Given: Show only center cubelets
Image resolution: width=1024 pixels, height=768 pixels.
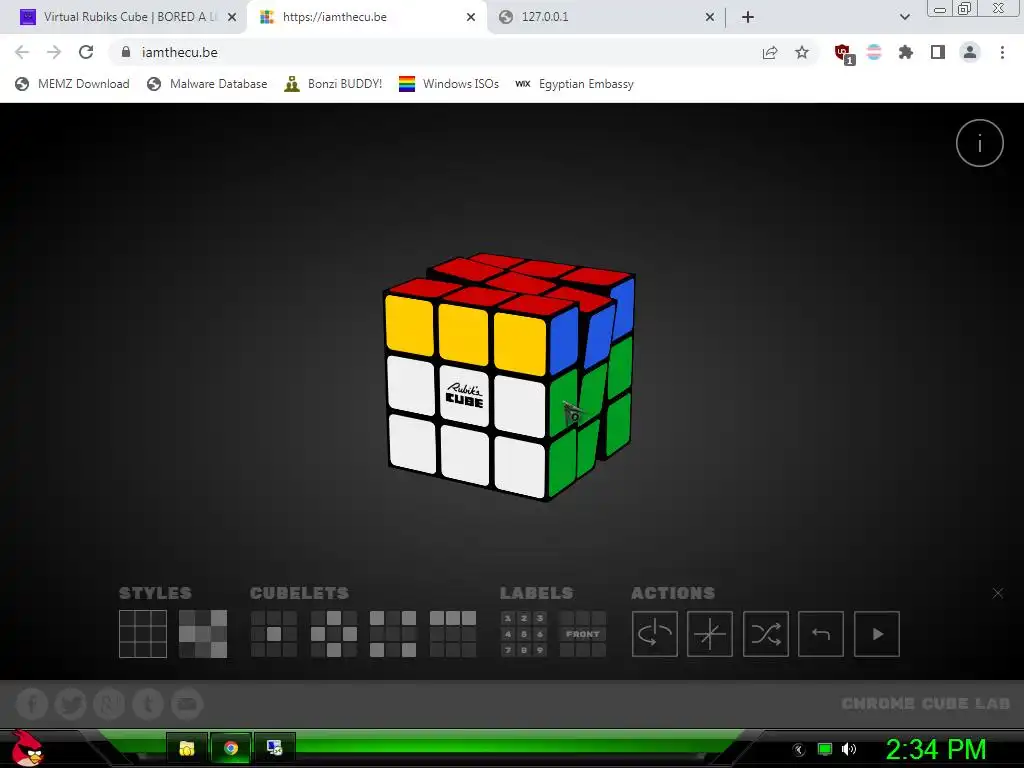Looking at the screenshot, I should click(274, 633).
